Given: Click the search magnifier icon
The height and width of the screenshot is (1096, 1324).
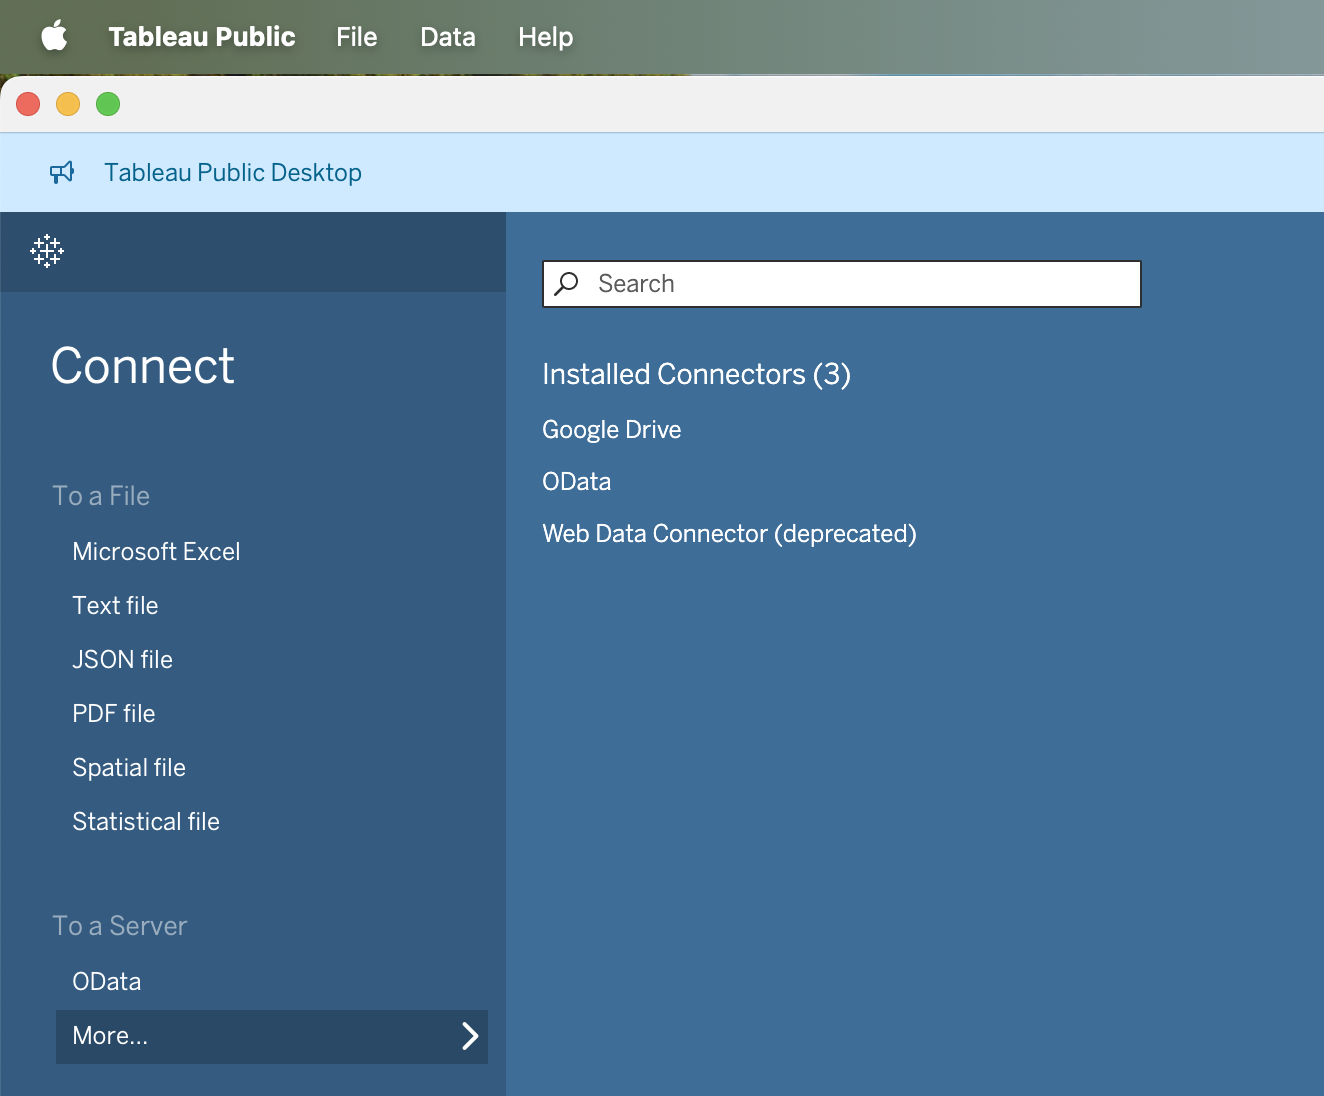Looking at the screenshot, I should [x=567, y=284].
